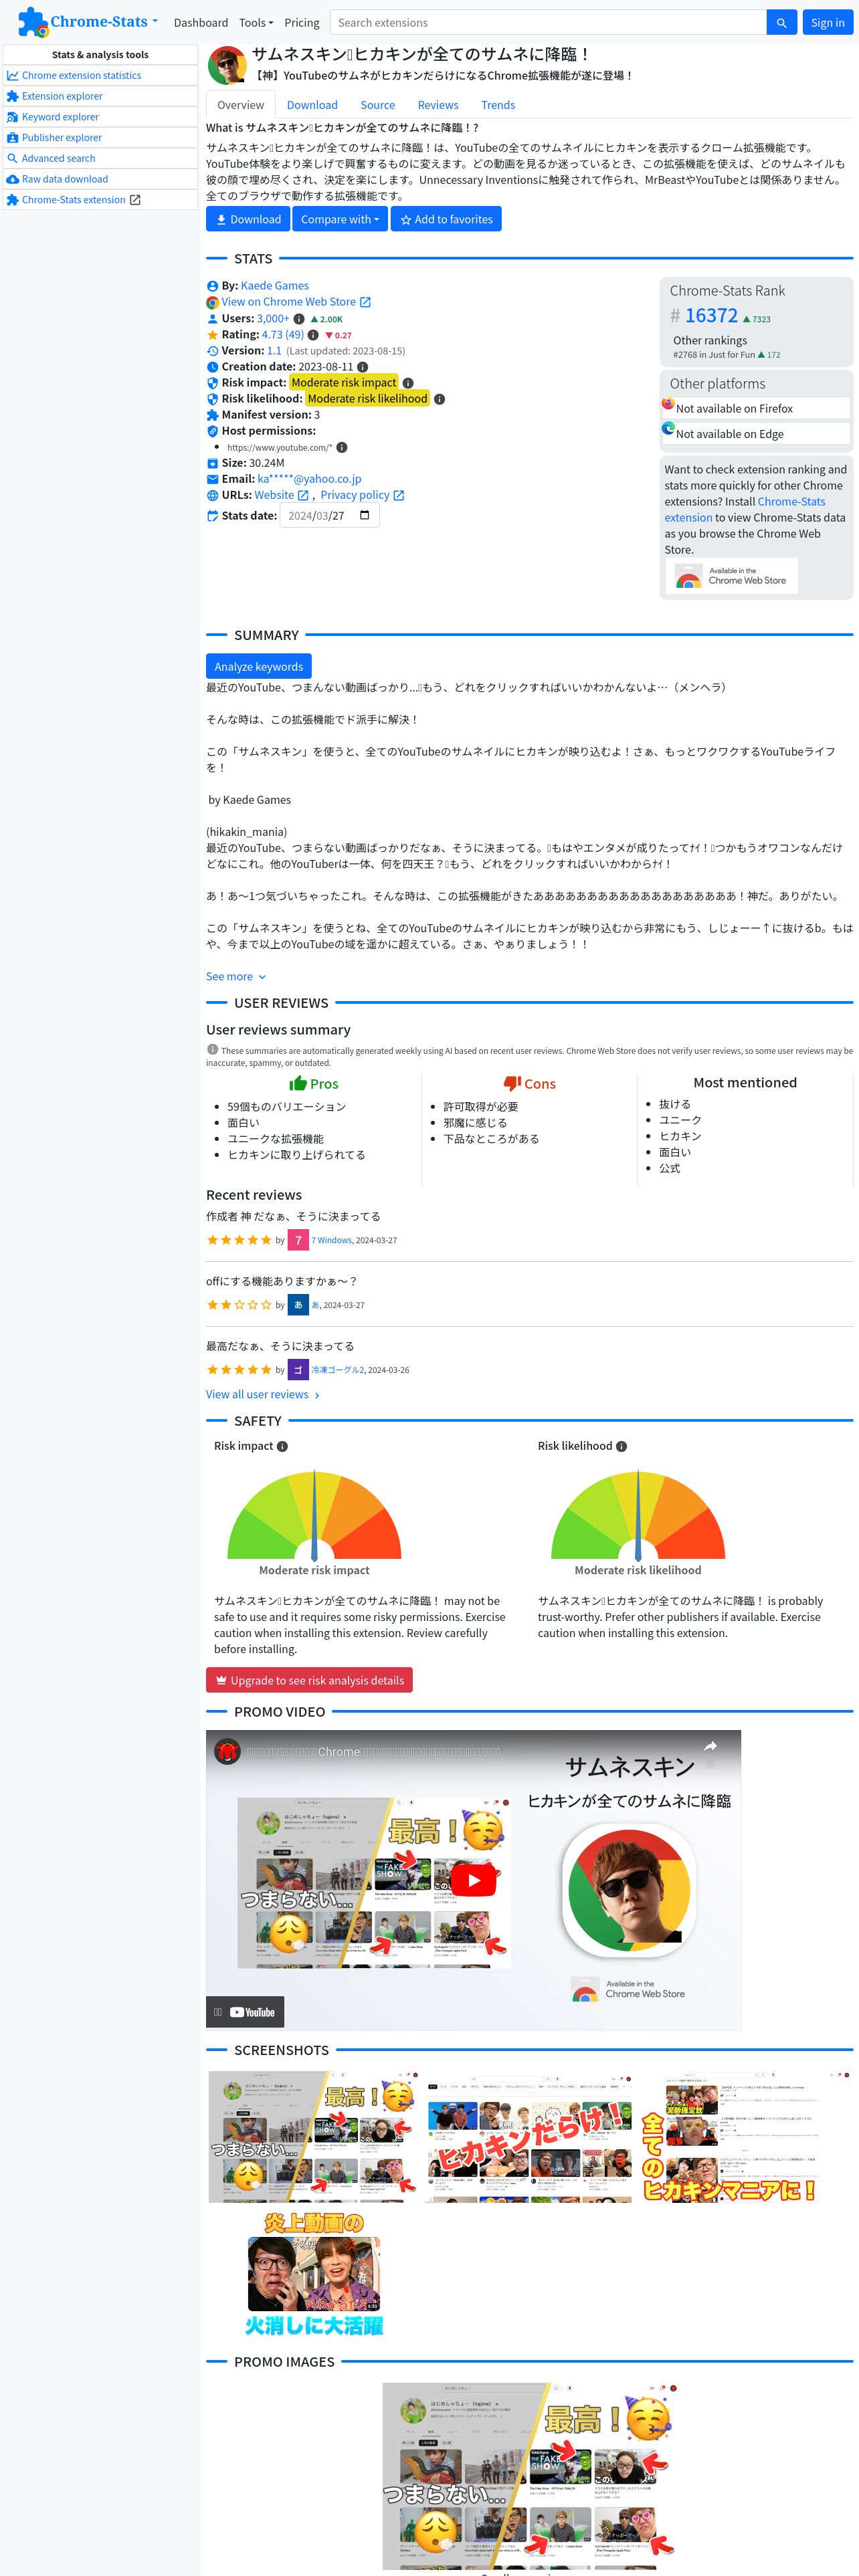859x2576 pixels.
Task: Select the Overview tab
Action: 241,105
